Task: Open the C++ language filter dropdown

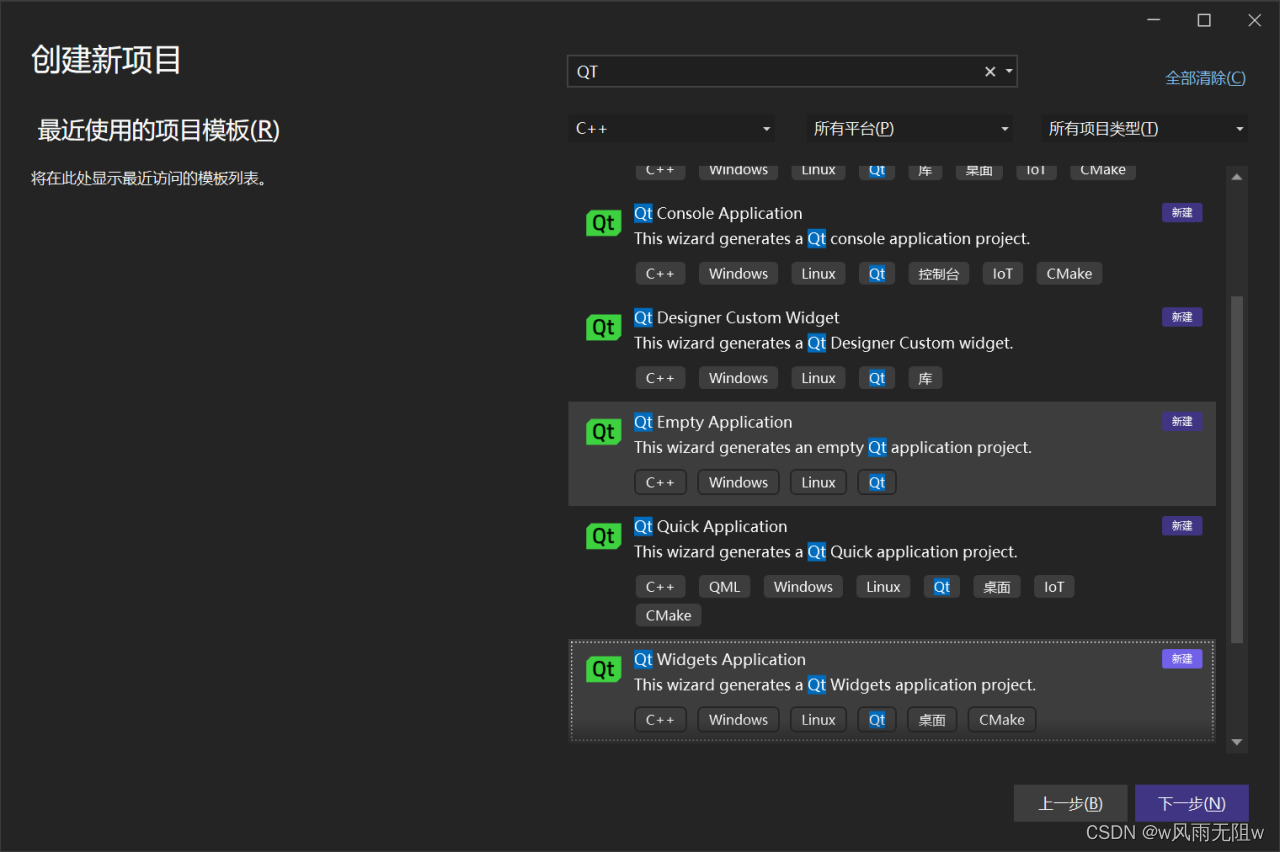Action: point(671,129)
